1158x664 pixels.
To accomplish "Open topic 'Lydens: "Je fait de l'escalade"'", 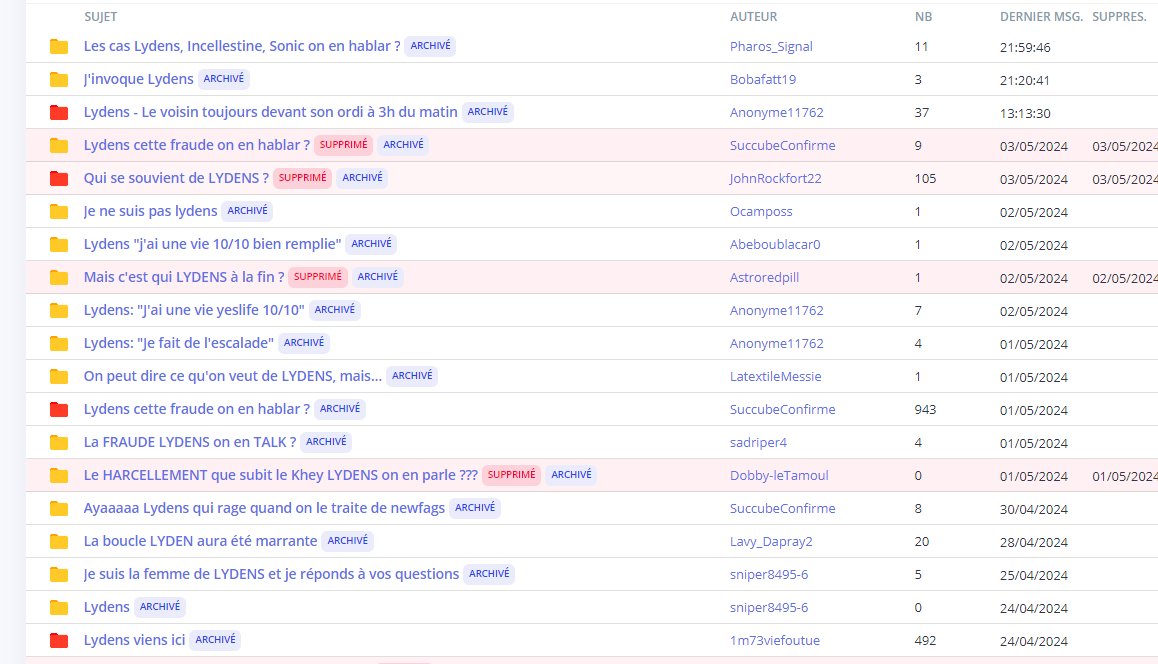I will (x=179, y=343).
